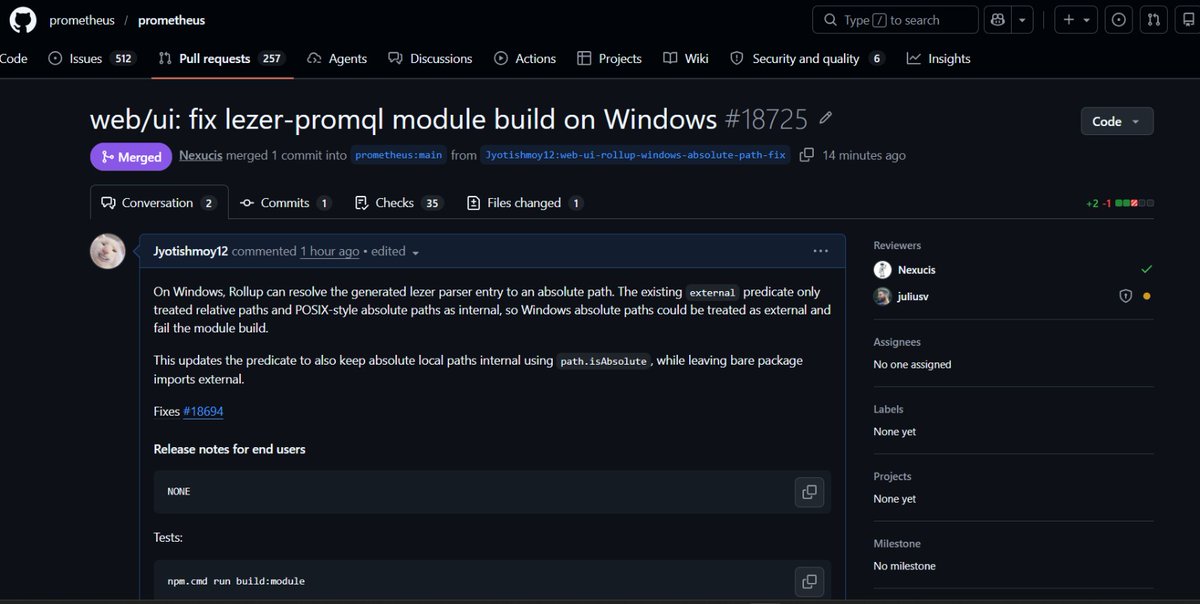This screenshot has height=604, width=1200.
Task: Go to the Actions tab
Action: click(x=525, y=59)
